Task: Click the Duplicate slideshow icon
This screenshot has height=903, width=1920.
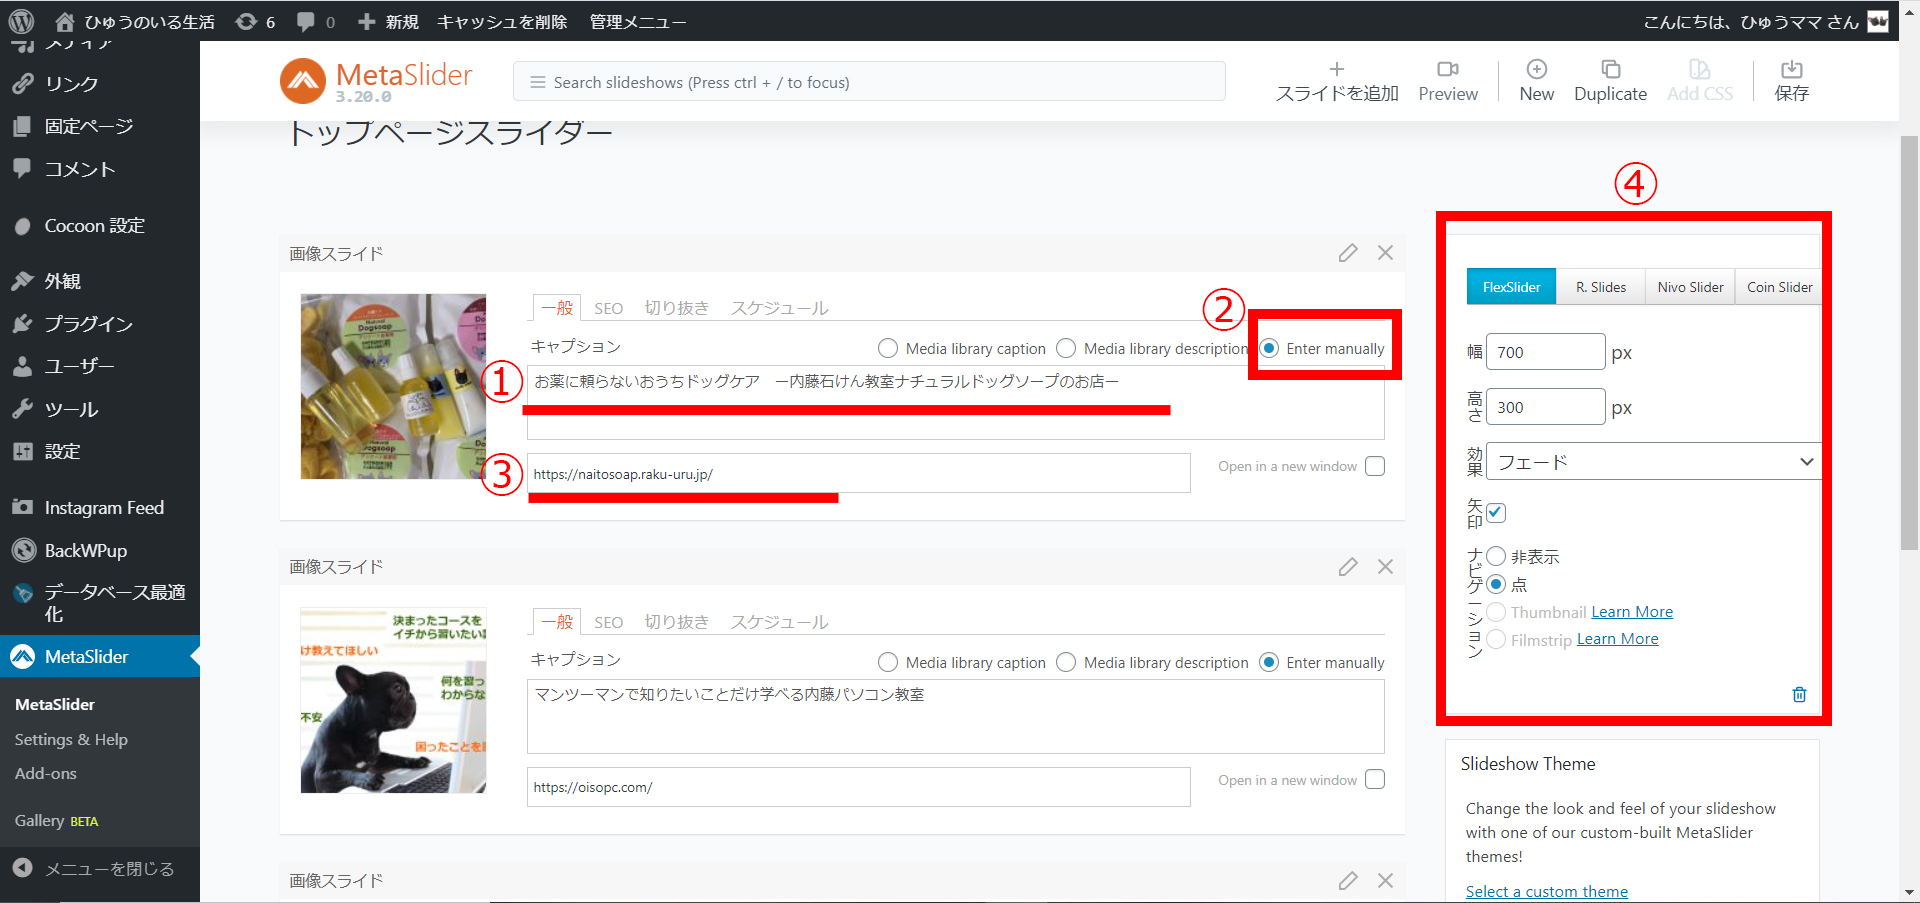Action: tap(1610, 69)
